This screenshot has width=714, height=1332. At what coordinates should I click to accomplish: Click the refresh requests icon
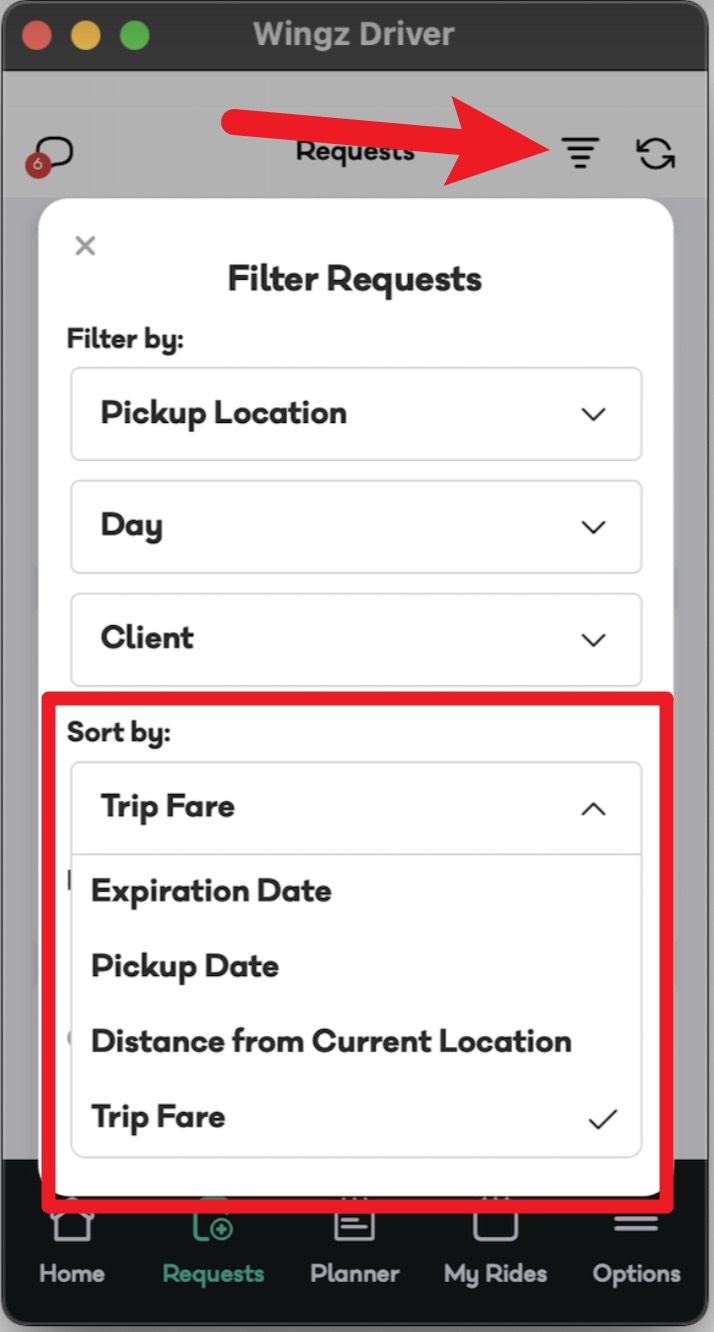point(656,153)
